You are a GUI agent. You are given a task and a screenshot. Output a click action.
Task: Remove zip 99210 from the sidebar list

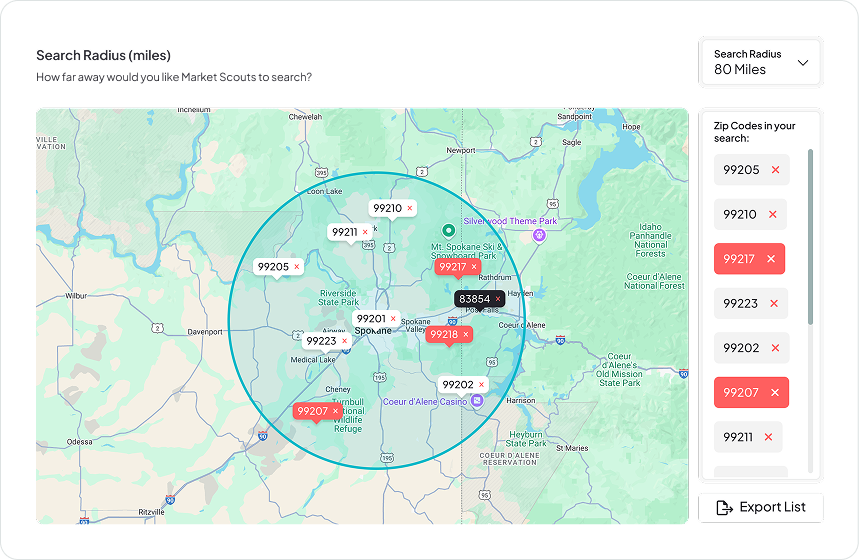click(772, 215)
